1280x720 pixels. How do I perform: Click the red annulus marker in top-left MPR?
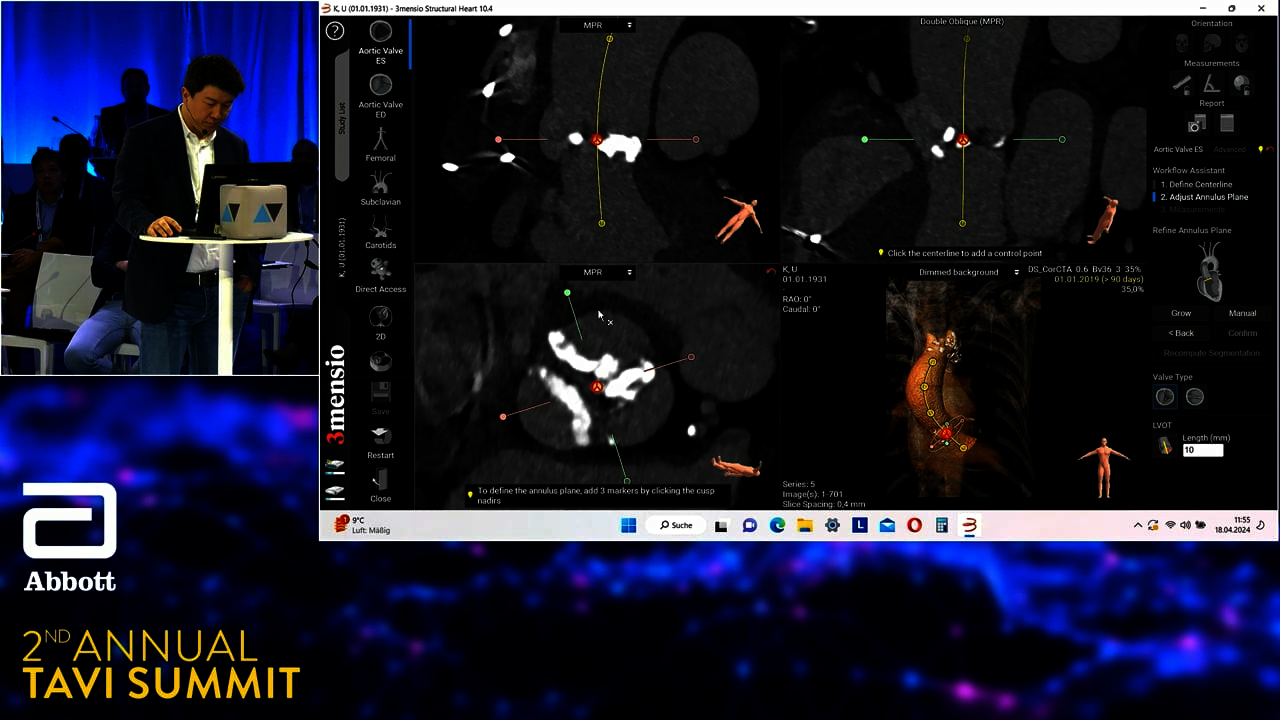point(598,141)
